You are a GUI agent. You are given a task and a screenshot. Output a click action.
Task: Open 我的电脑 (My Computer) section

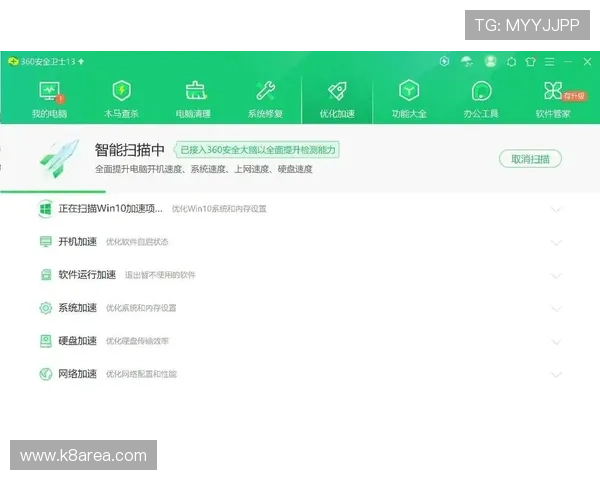click(49, 100)
